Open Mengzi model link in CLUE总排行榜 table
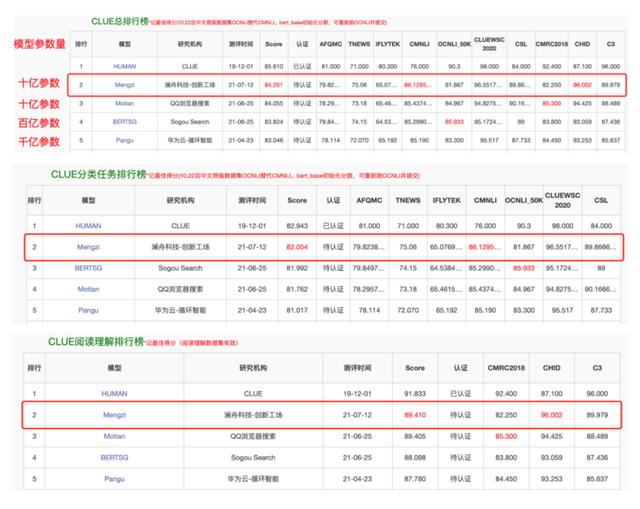Viewport: 640px width, 509px height. (x=124, y=85)
